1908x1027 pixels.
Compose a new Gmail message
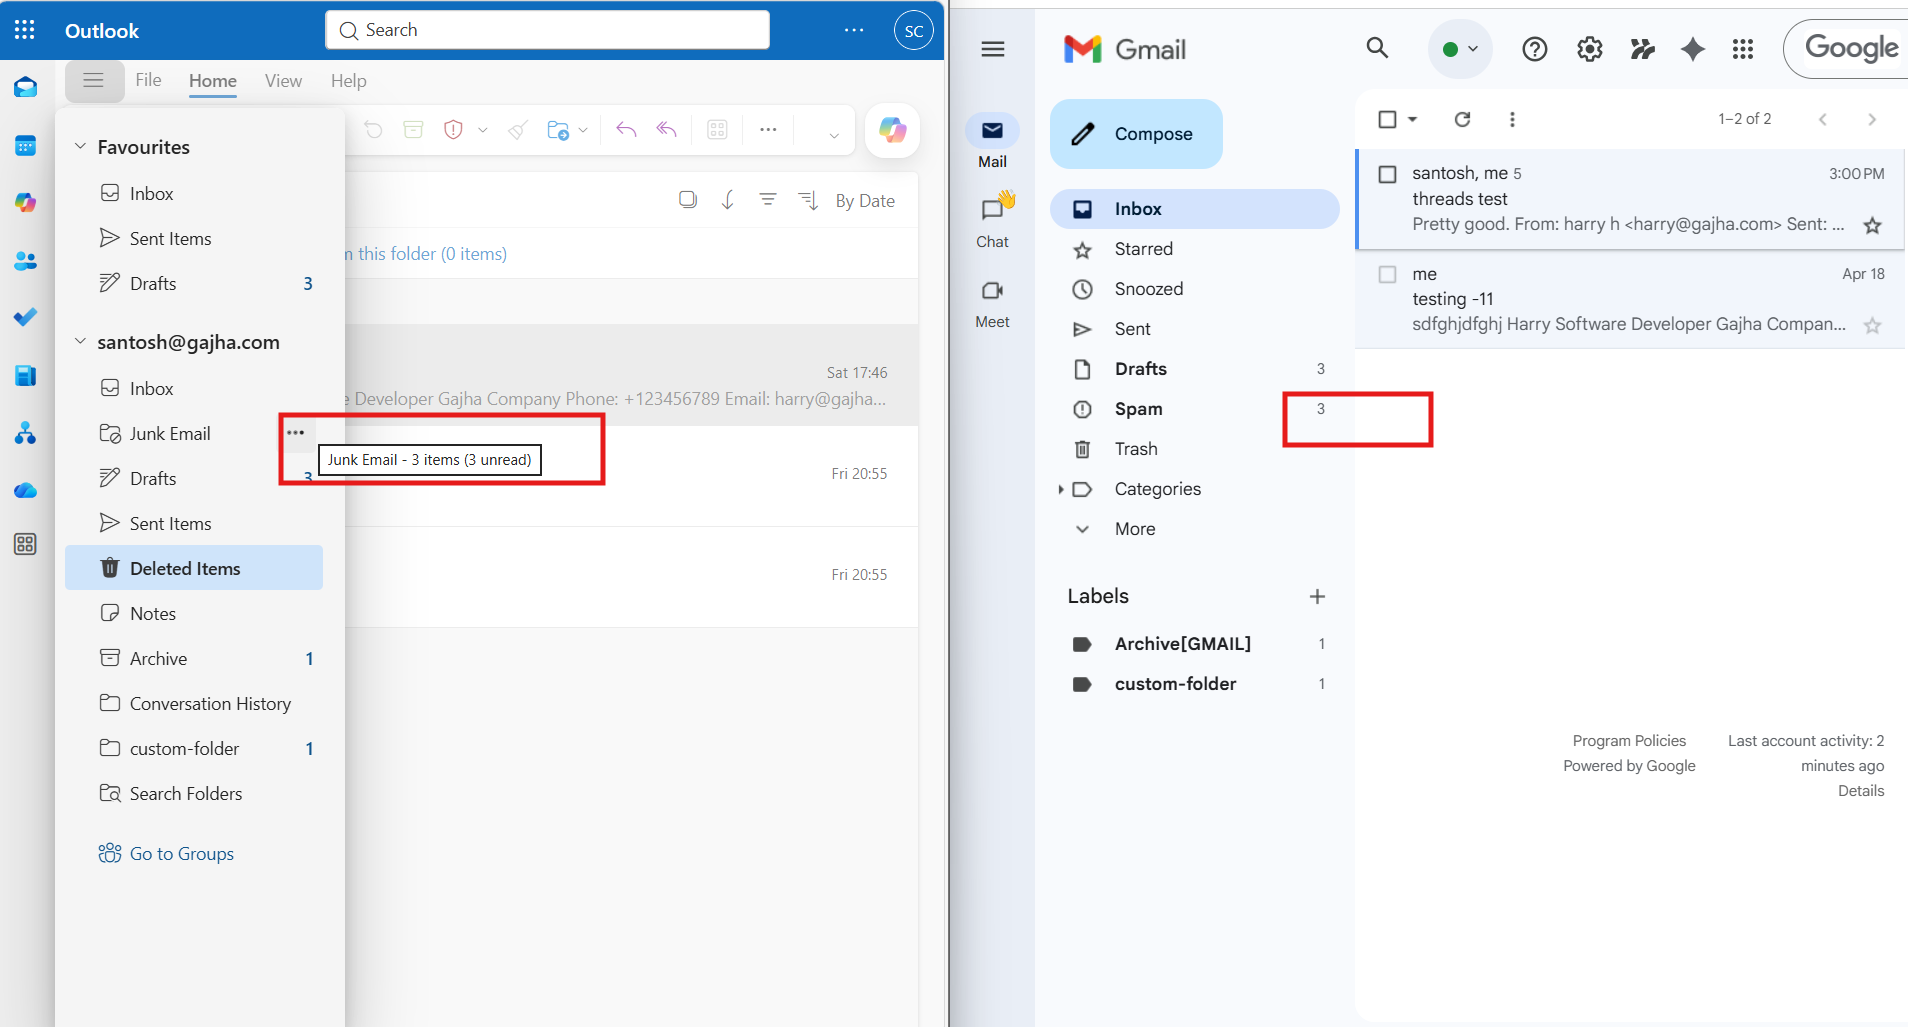(x=1136, y=134)
